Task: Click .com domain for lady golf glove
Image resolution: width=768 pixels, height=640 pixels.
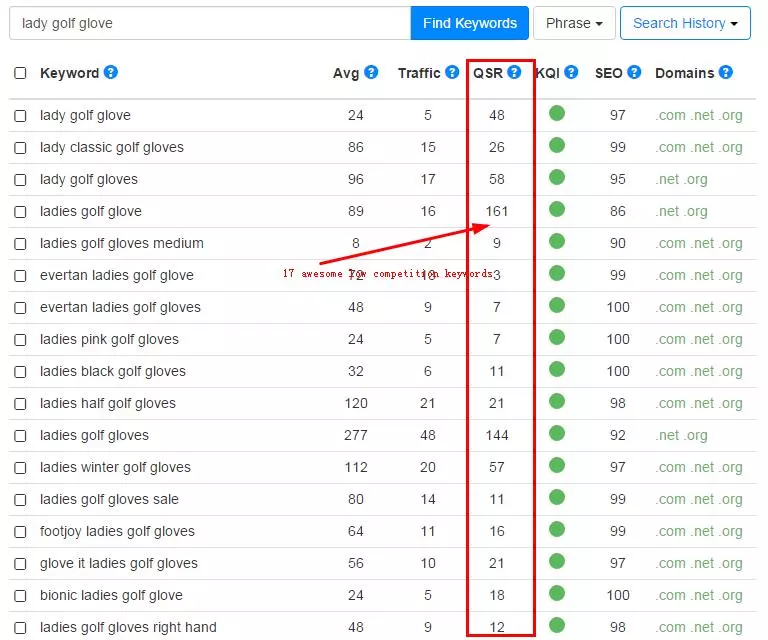Action: [671, 116]
